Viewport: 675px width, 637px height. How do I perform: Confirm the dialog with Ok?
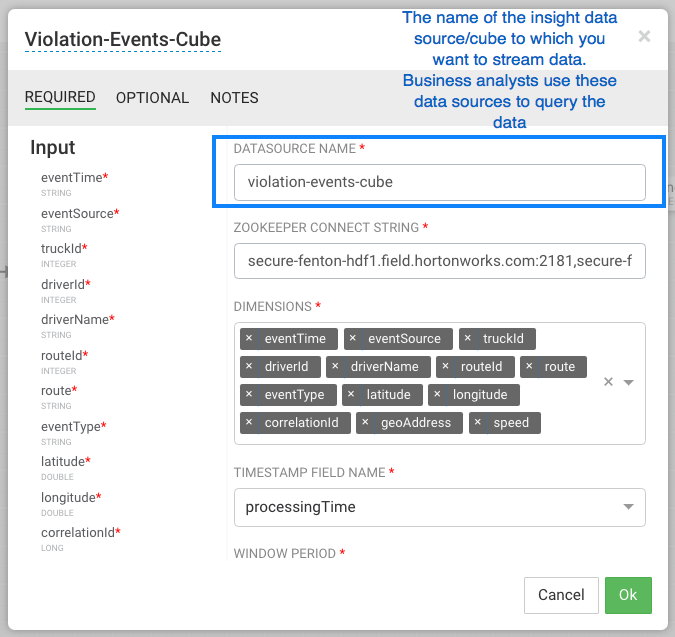coord(628,595)
